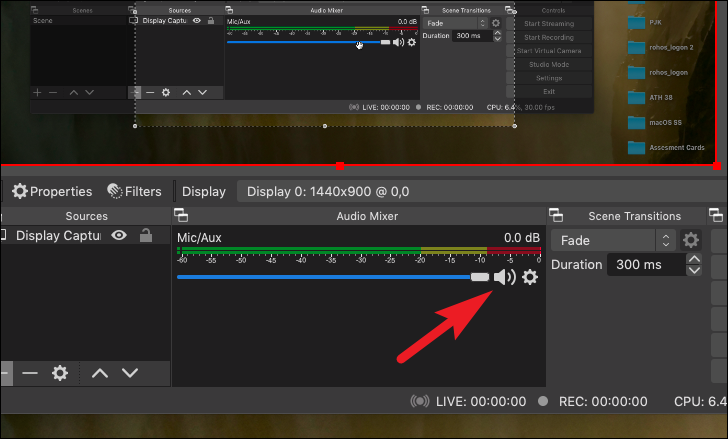The width and height of the screenshot is (728, 439).
Task: Remove scene with previewed Scenes minus icon
Action: (x=53, y=92)
